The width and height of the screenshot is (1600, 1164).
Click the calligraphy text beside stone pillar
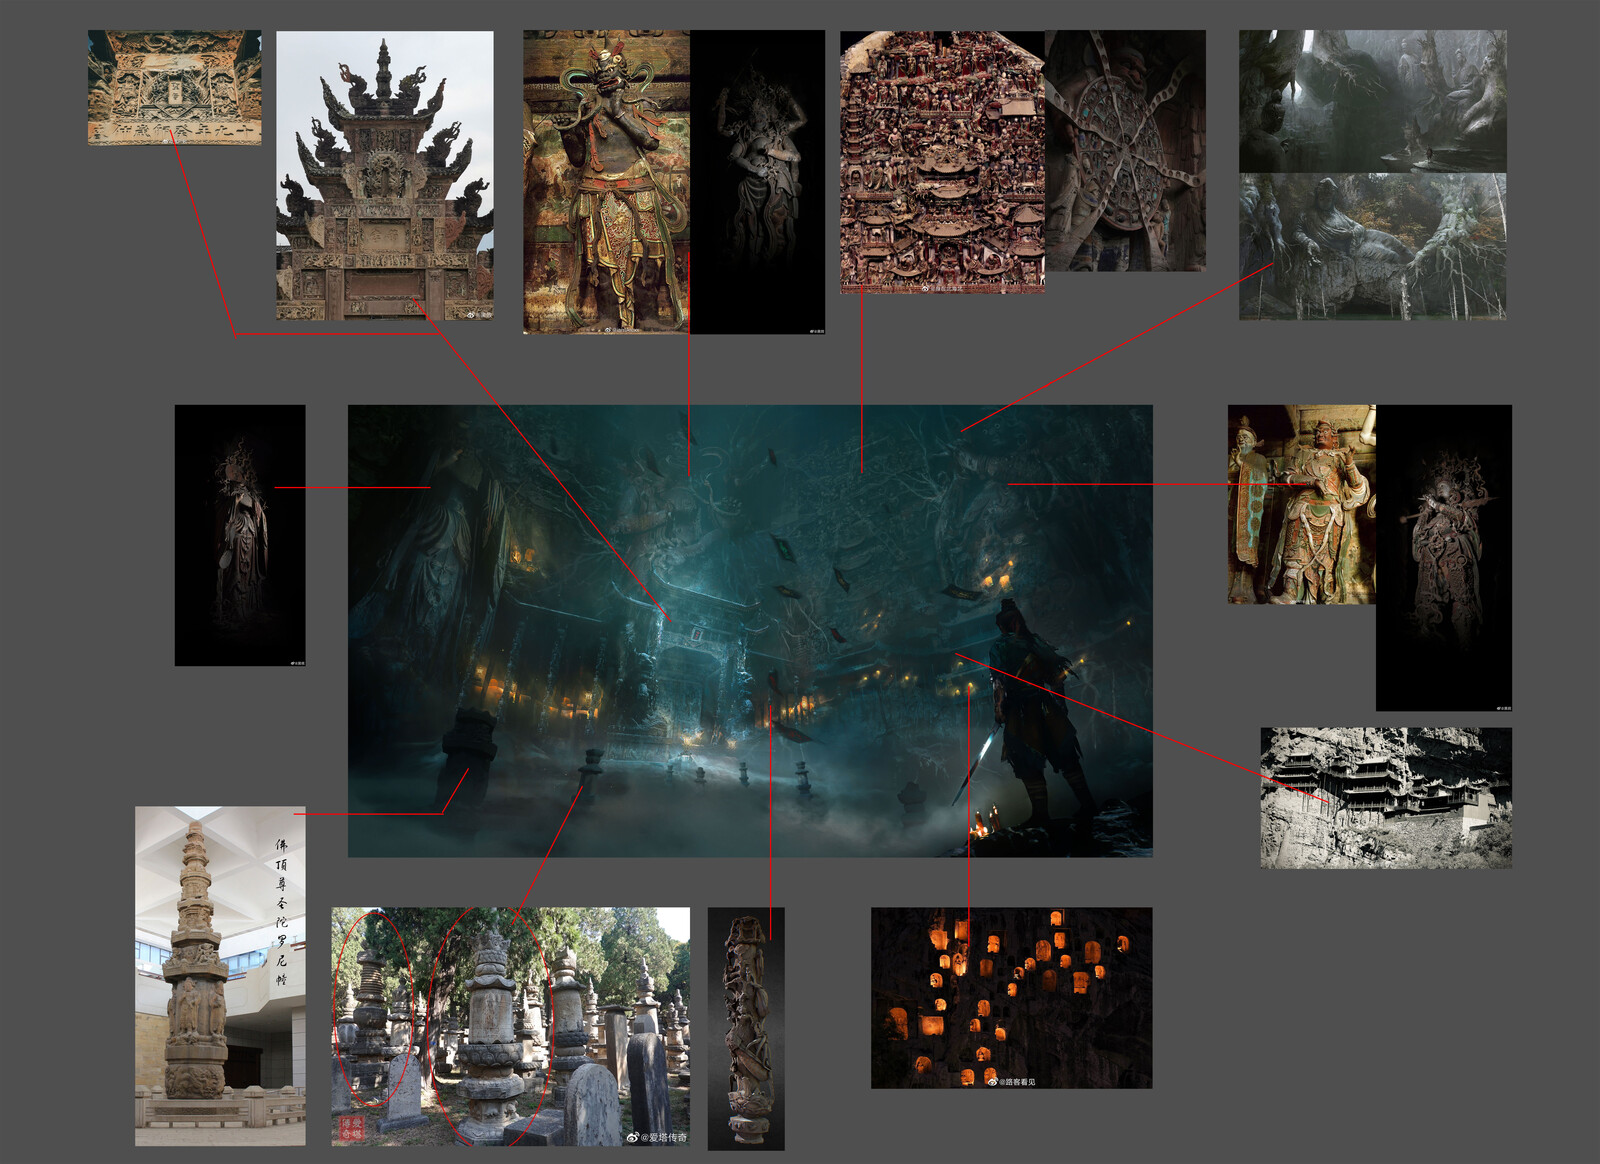point(282,912)
